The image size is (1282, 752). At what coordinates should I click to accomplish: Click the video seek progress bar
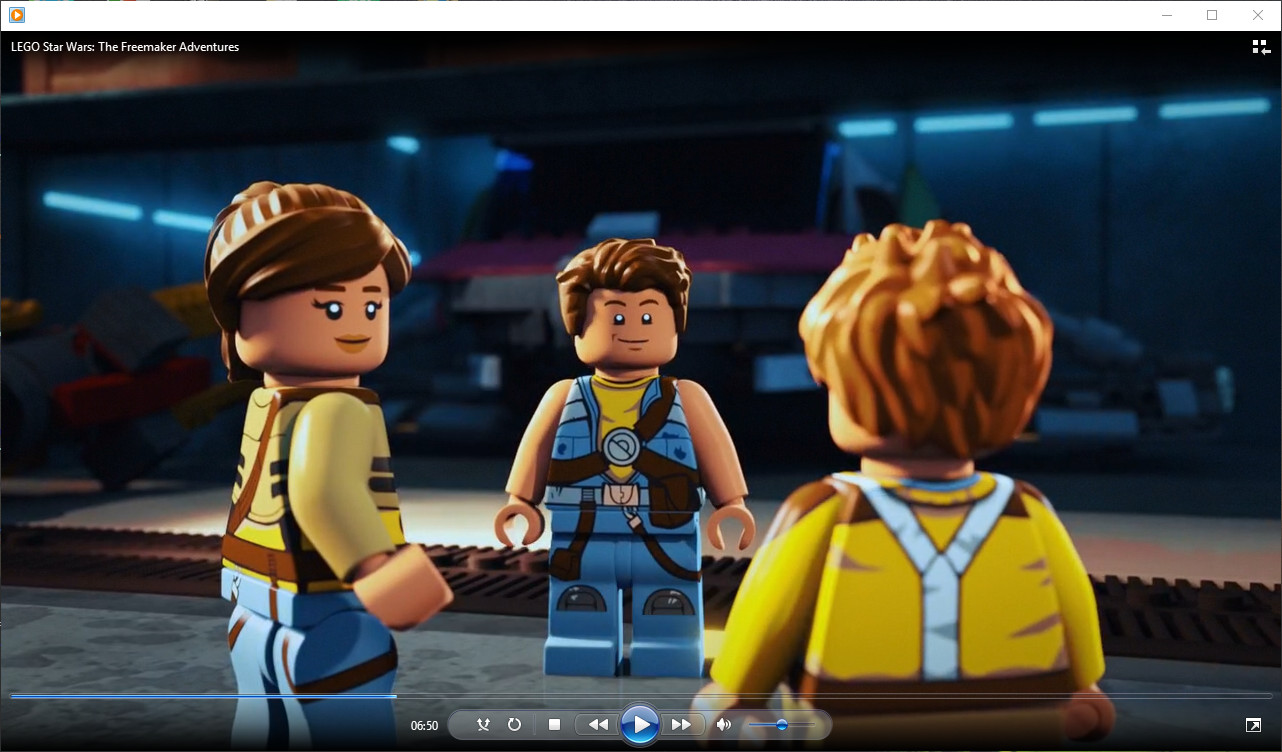(x=640, y=695)
